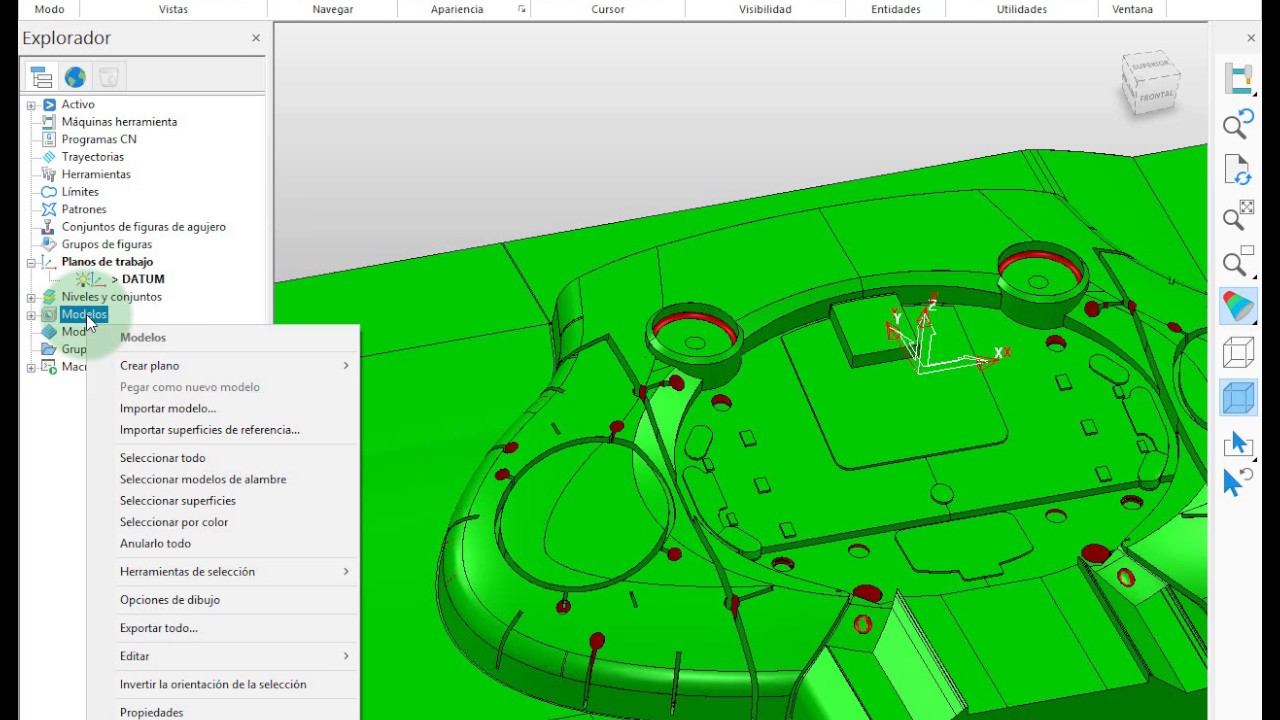
Task: Click the Programas CN icon
Action: (x=49, y=139)
